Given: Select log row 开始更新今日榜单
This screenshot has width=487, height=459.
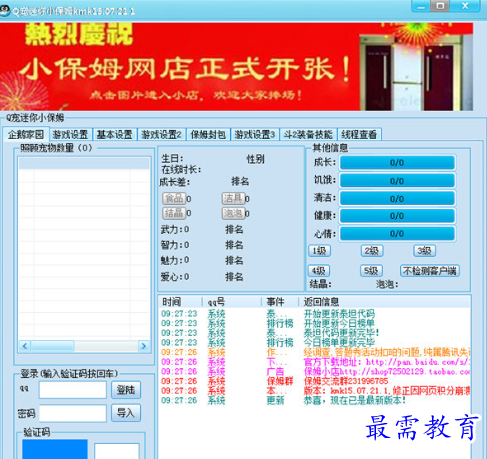Looking at the screenshot, I should click(x=315, y=323).
